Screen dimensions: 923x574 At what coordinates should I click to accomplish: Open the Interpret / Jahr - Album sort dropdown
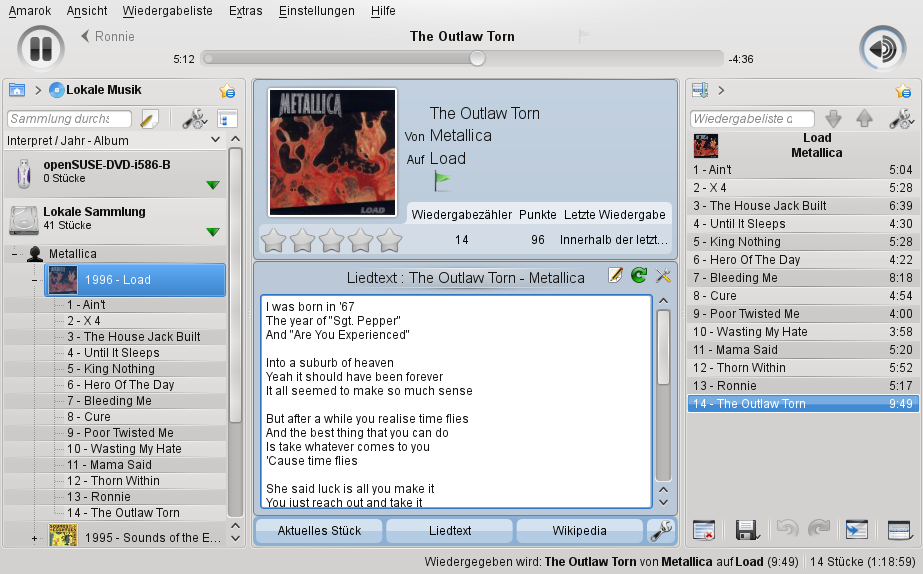coord(114,140)
